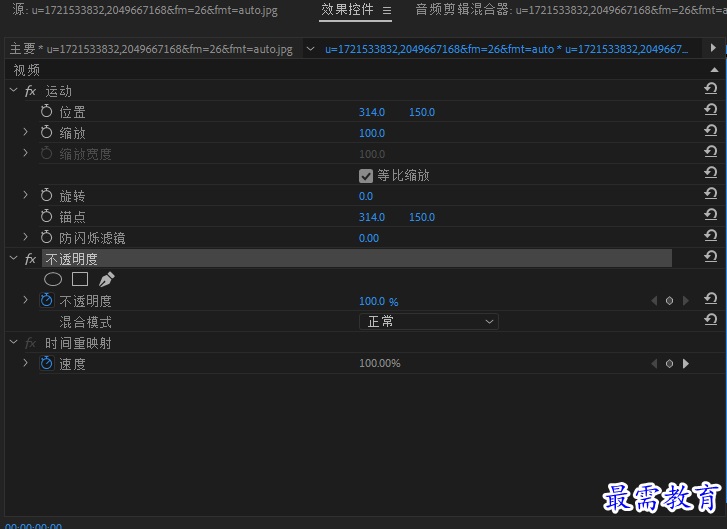Select the blue sequence clip tab
The height and width of the screenshot is (529, 727).
coord(506,49)
